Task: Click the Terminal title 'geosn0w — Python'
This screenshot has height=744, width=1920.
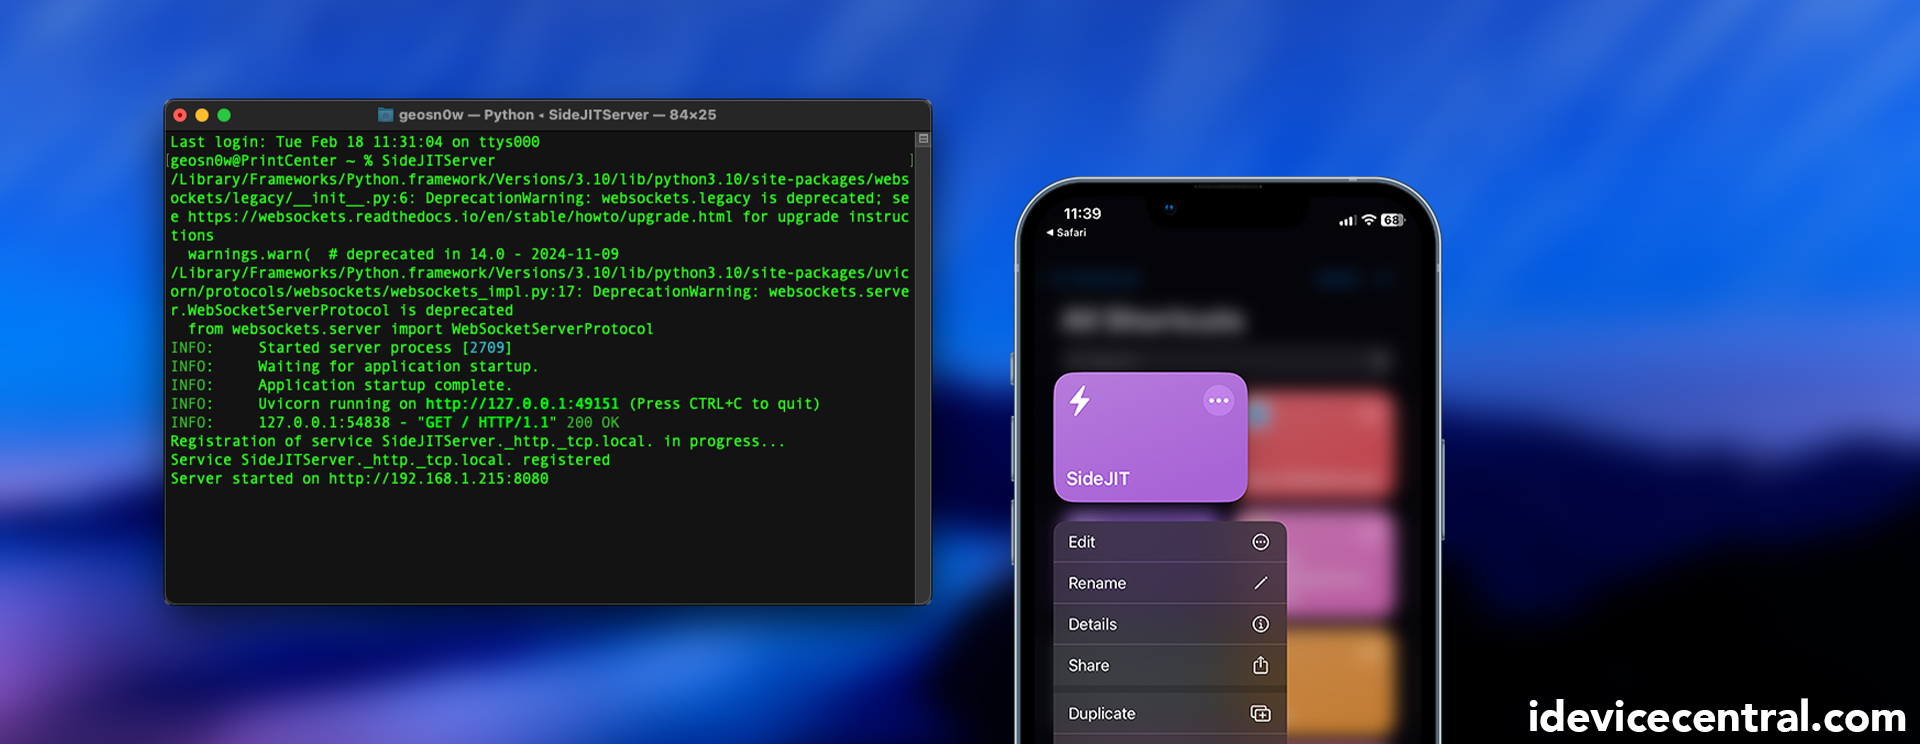Action: click(x=466, y=115)
